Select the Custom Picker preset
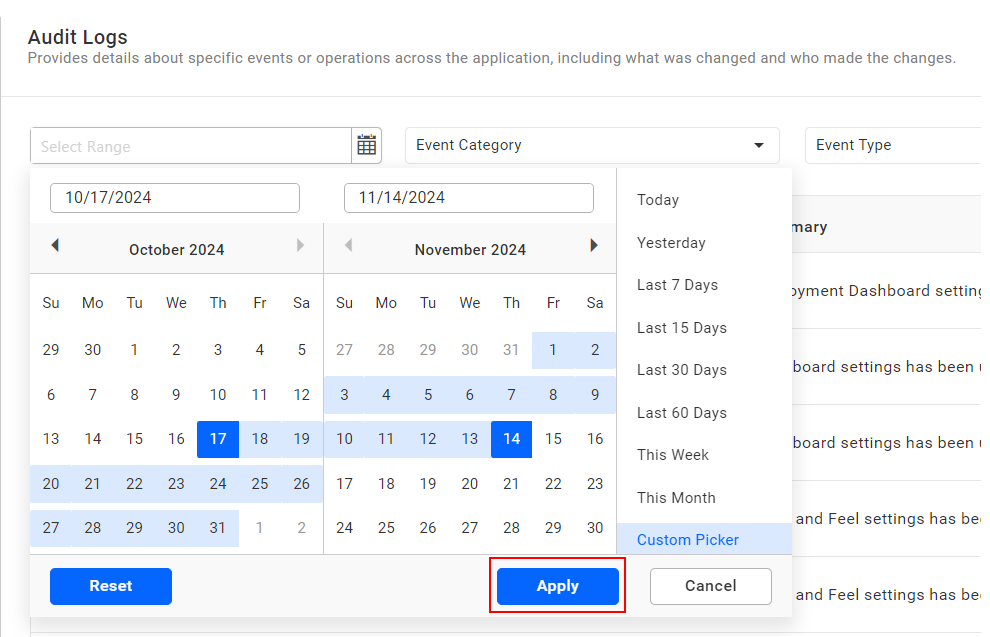This screenshot has height=637, width=990. 687,539
